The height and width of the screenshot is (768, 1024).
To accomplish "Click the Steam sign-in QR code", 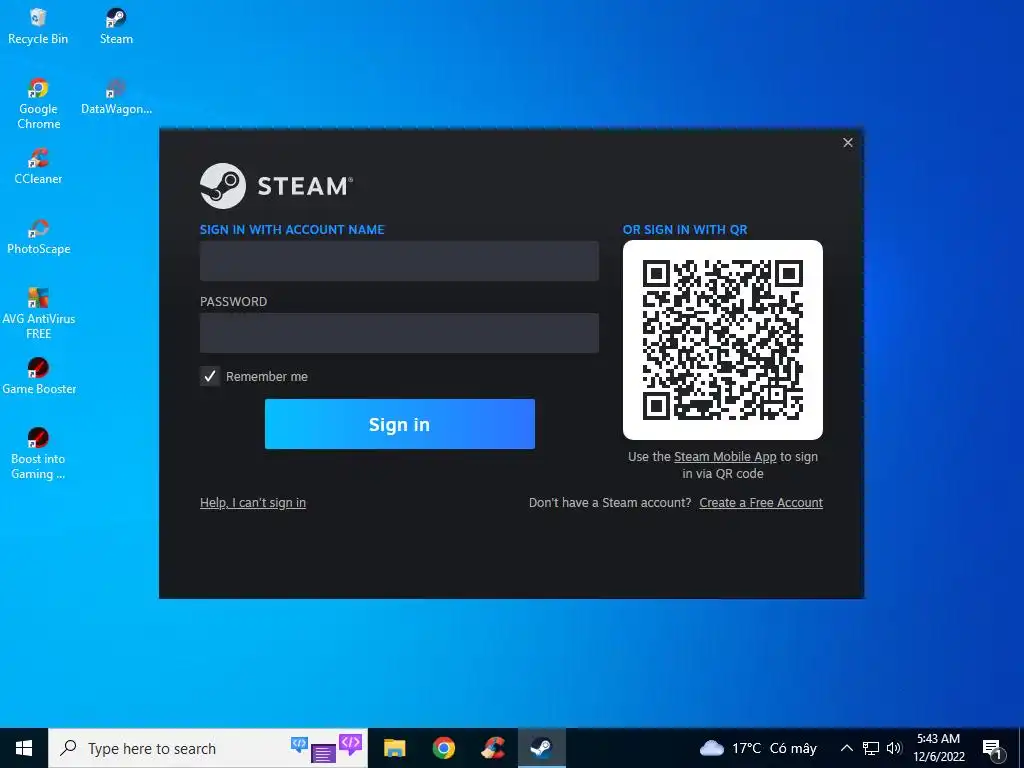I will [722, 340].
